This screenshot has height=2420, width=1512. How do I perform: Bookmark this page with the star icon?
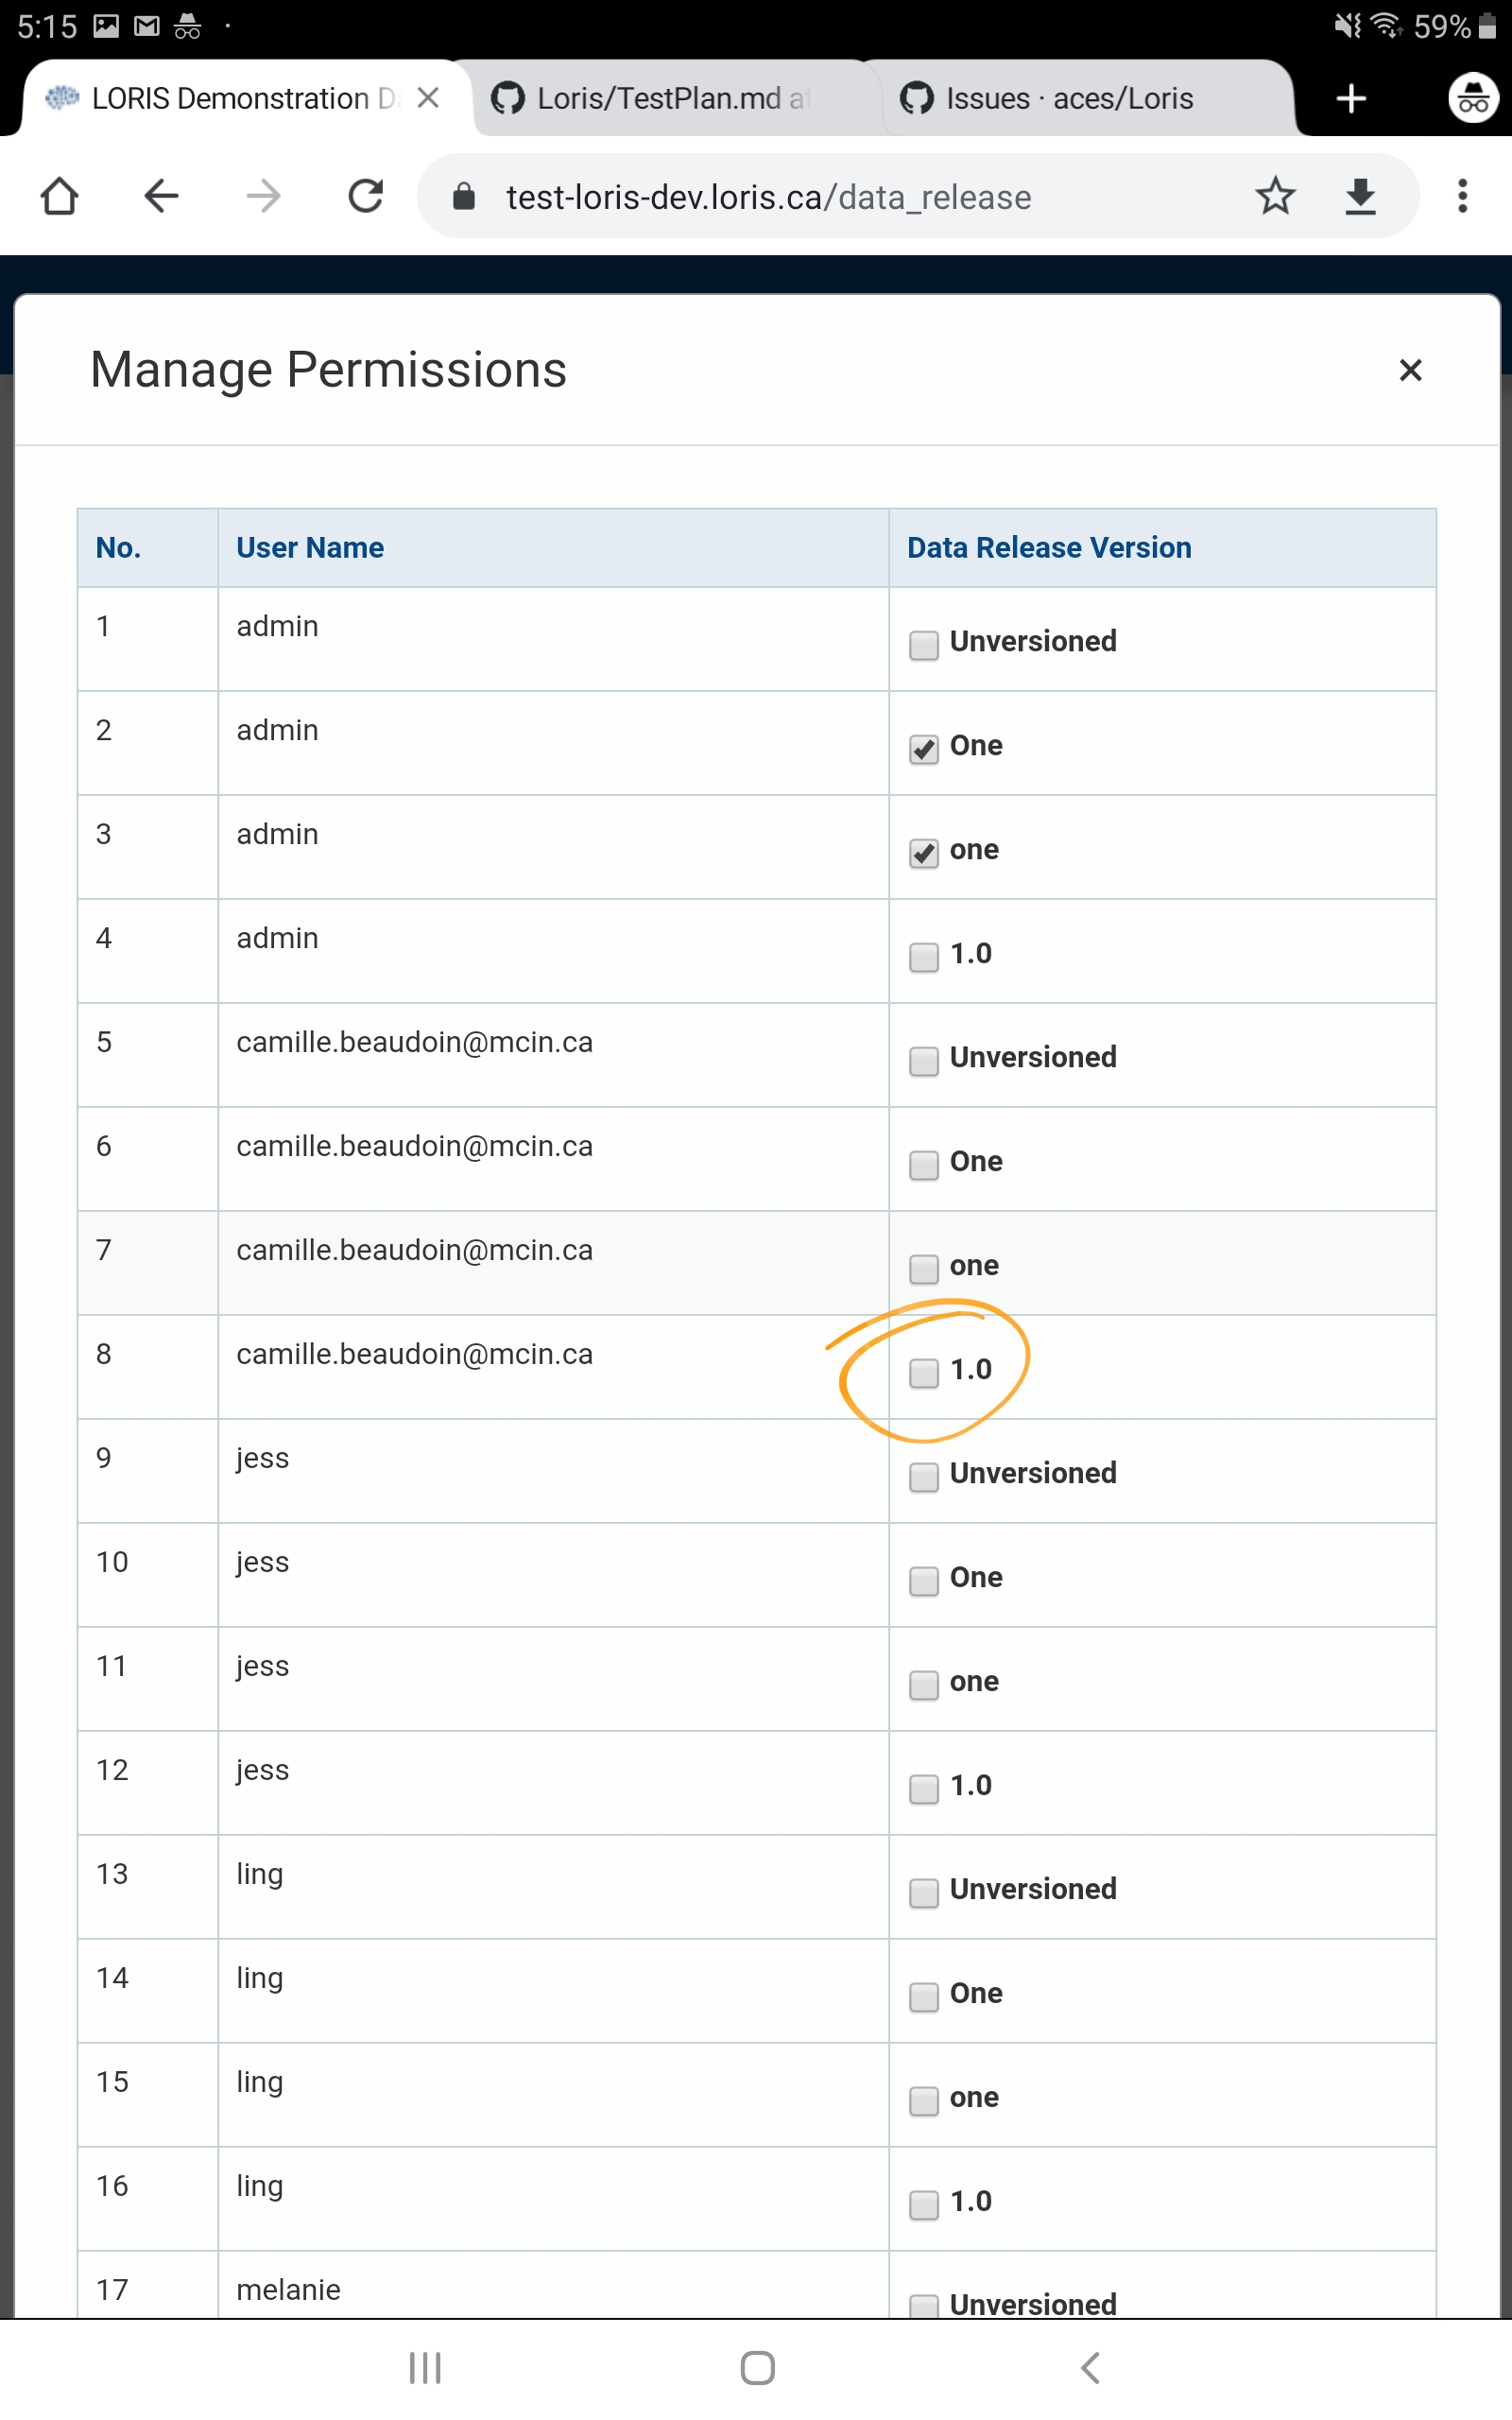(x=1276, y=196)
